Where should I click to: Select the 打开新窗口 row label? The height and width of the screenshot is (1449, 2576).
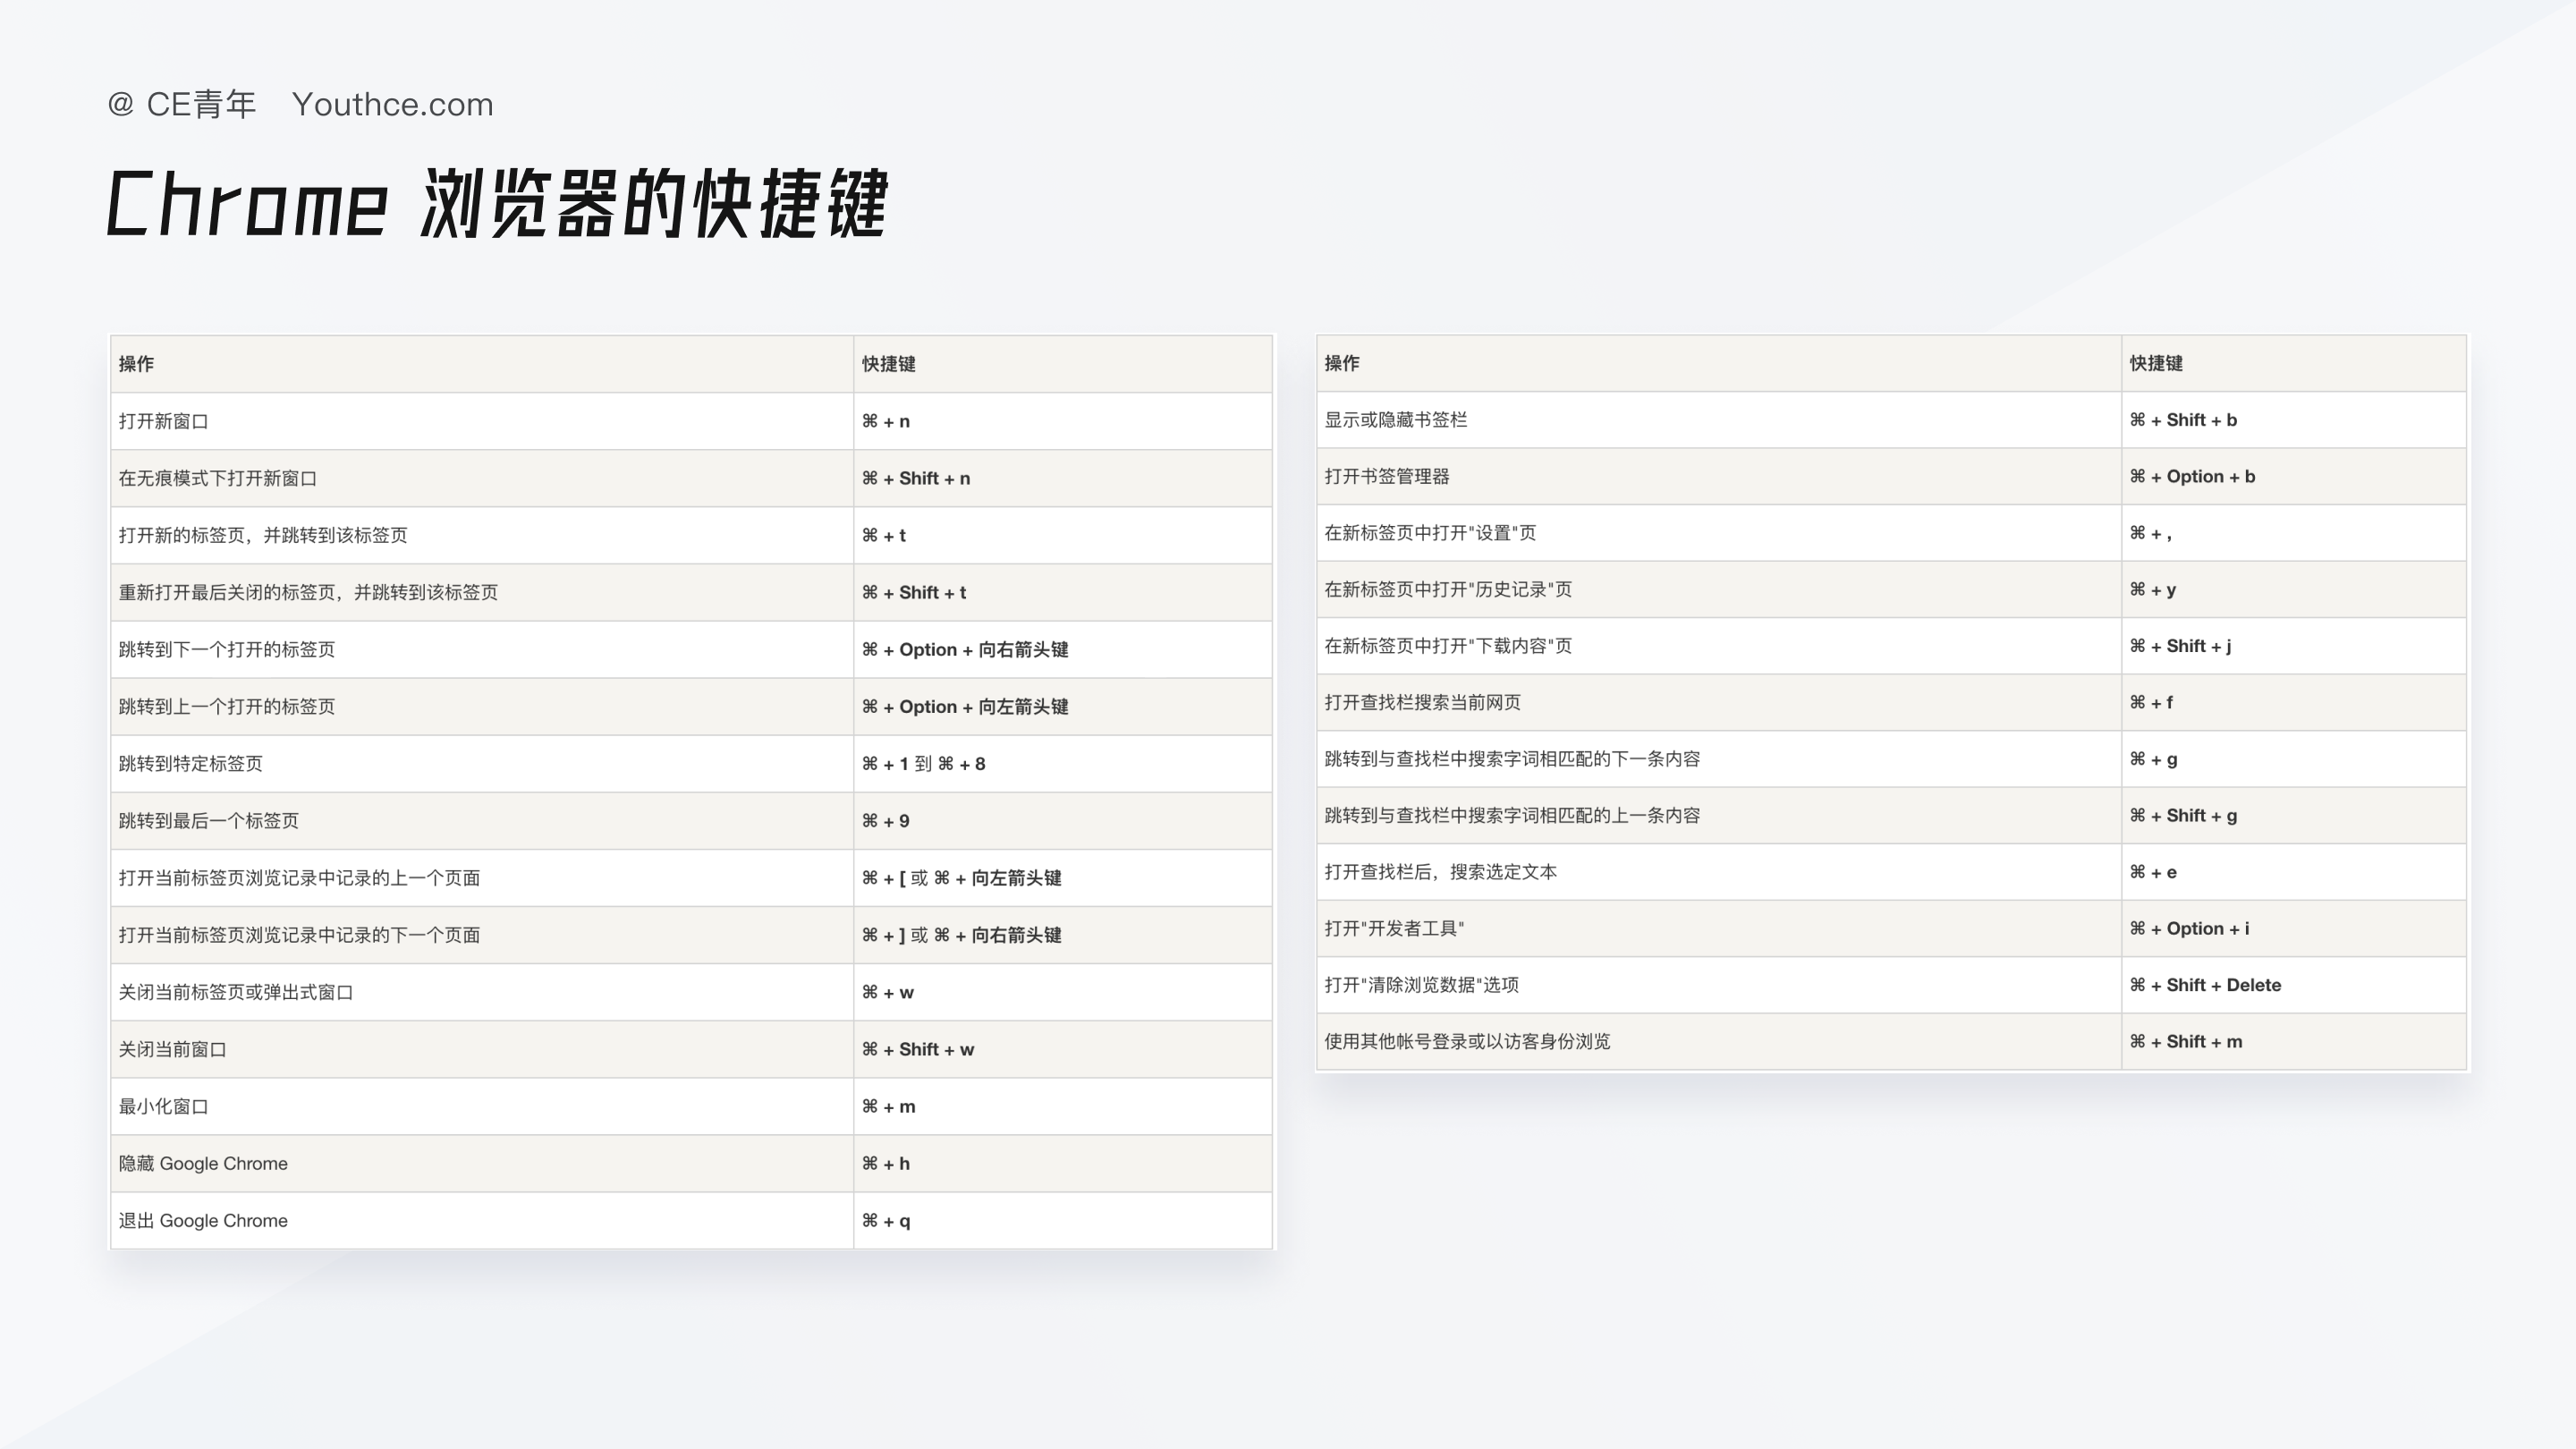tap(164, 421)
